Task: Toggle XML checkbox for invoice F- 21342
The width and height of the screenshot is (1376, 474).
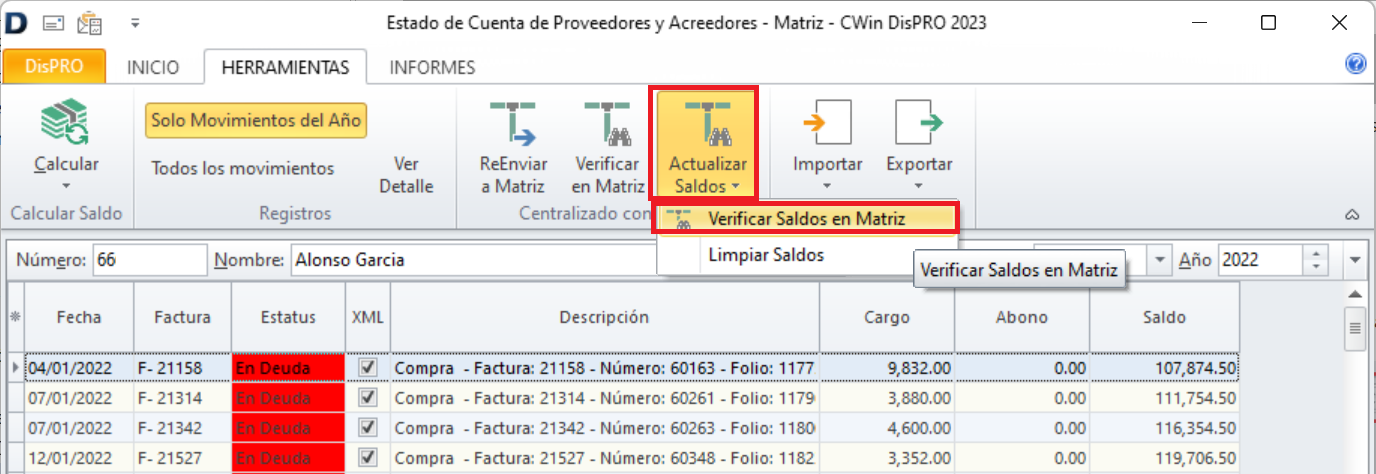Action: 368,428
